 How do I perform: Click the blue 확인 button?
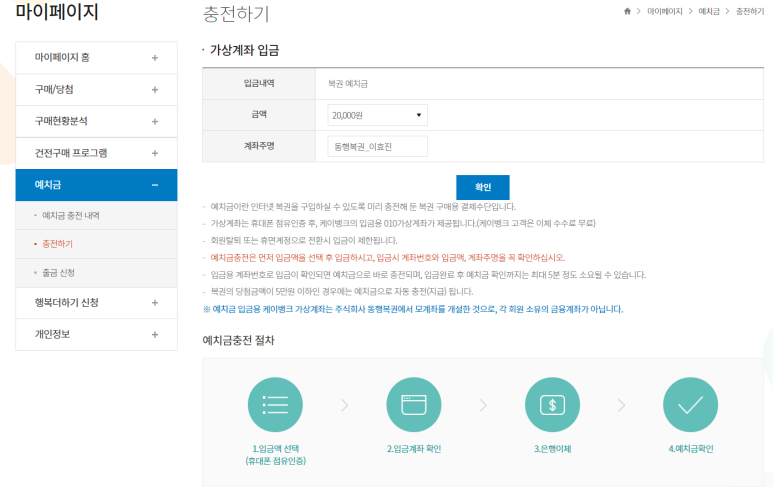[483, 187]
